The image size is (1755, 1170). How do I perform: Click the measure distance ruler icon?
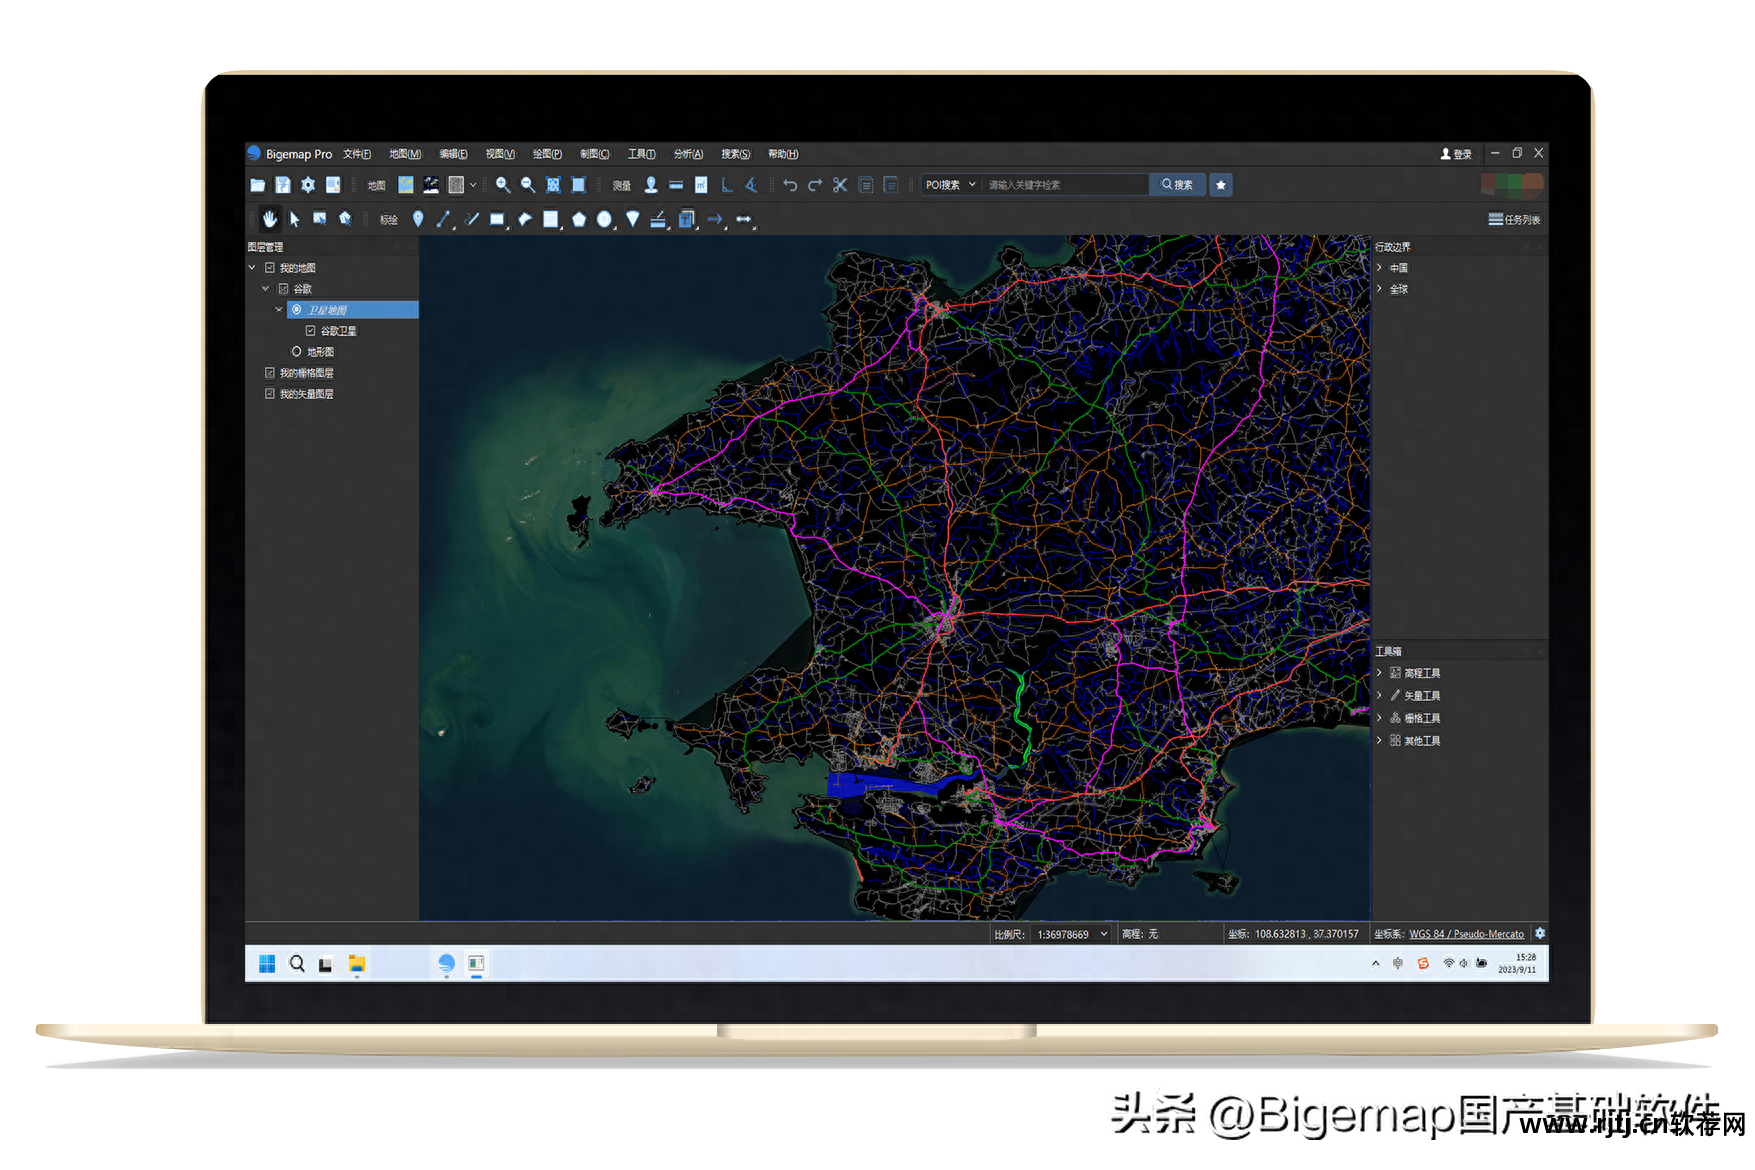pos(676,185)
